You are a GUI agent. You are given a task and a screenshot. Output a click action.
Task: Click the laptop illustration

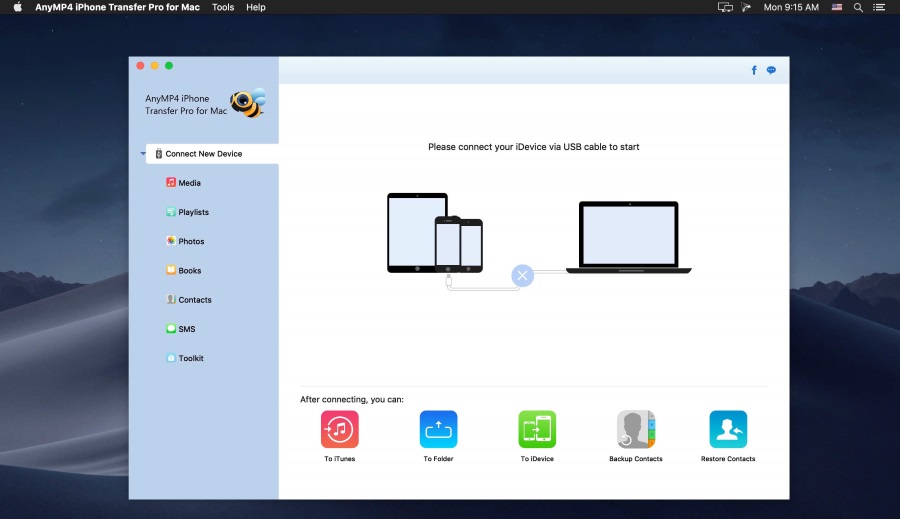click(629, 237)
